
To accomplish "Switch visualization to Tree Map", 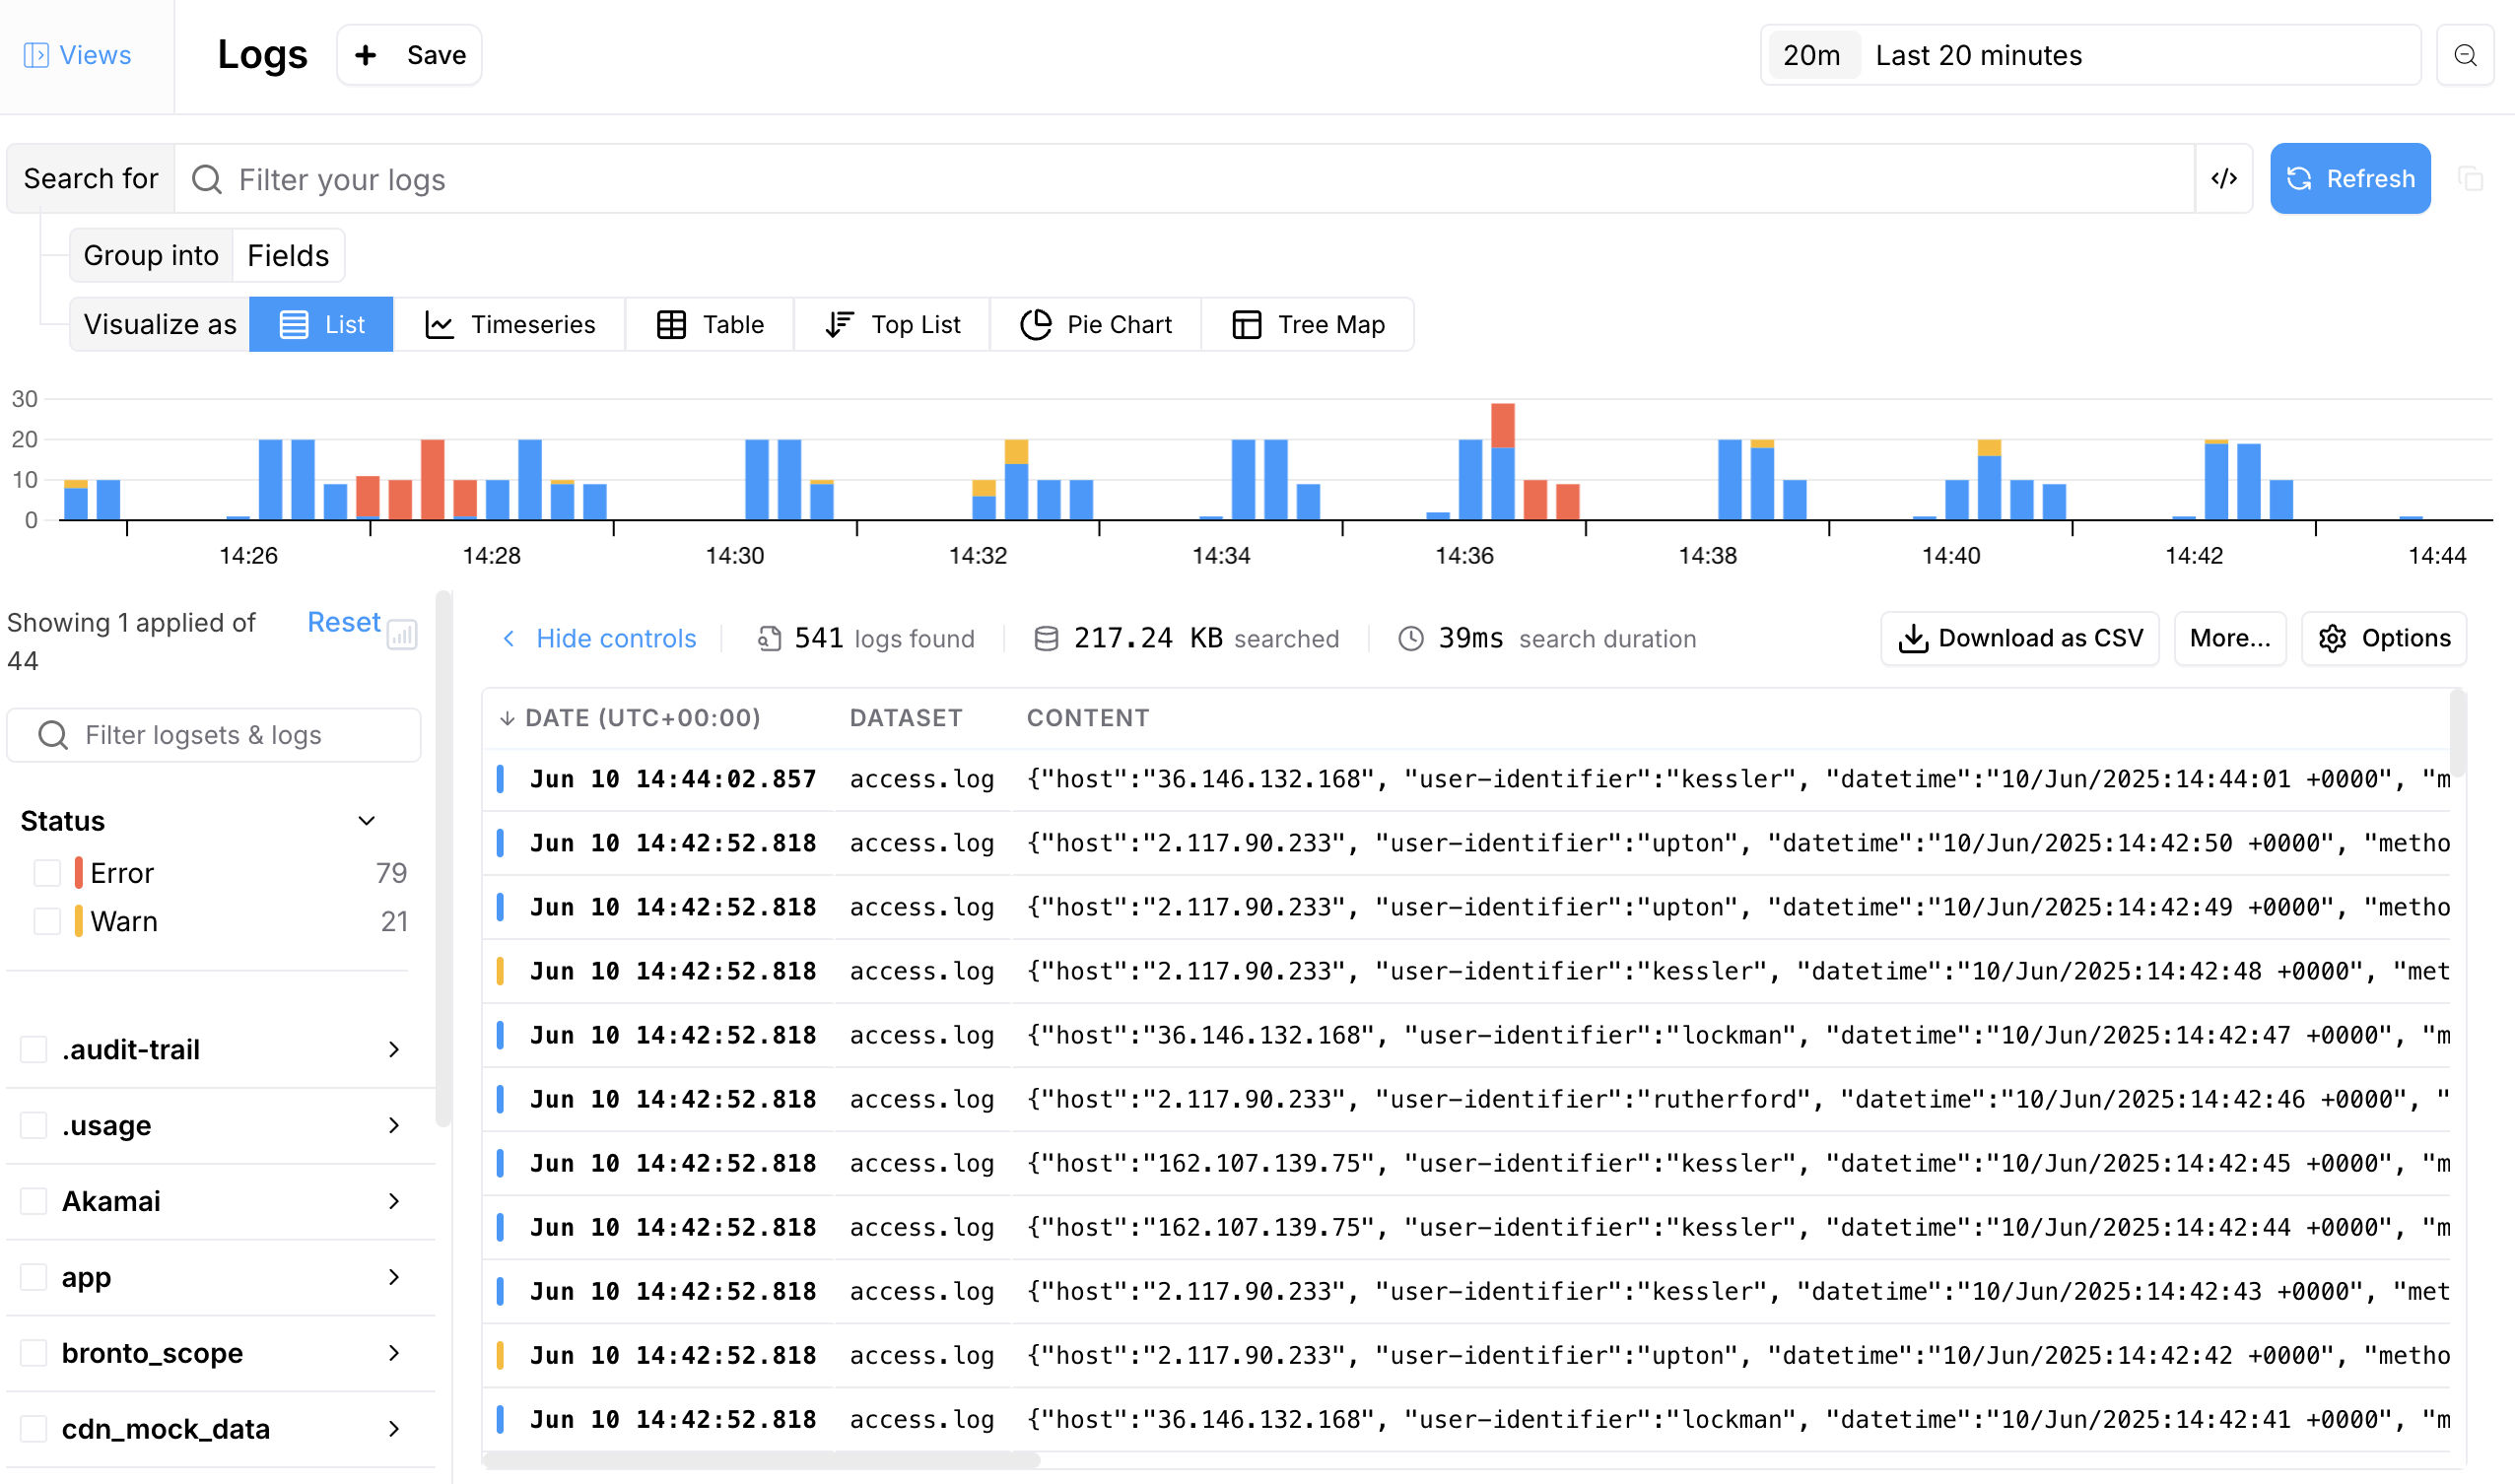I will [x=1308, y=324].
